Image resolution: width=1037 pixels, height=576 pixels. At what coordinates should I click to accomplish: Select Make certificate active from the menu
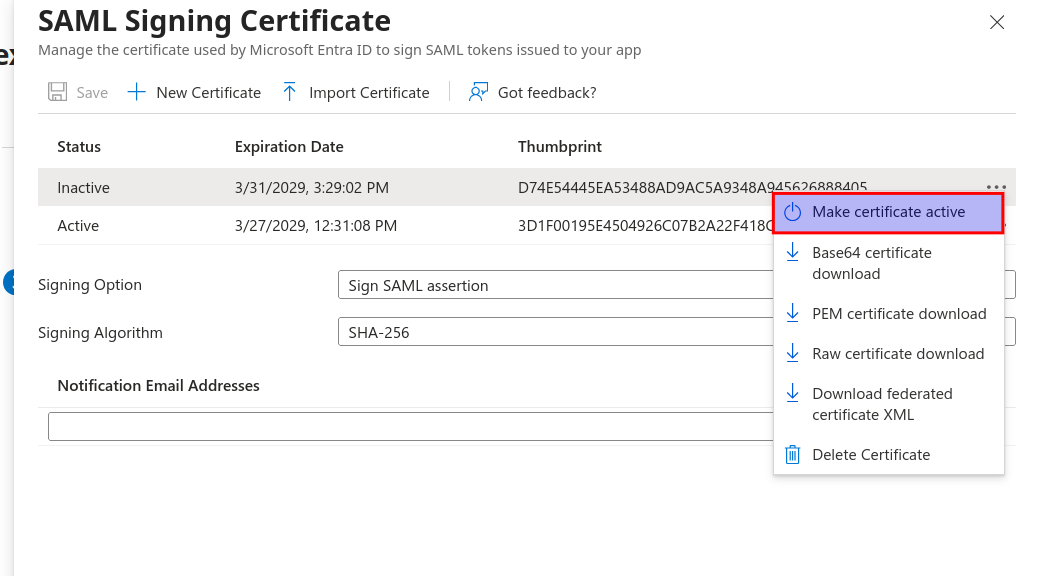pos(887,211)
